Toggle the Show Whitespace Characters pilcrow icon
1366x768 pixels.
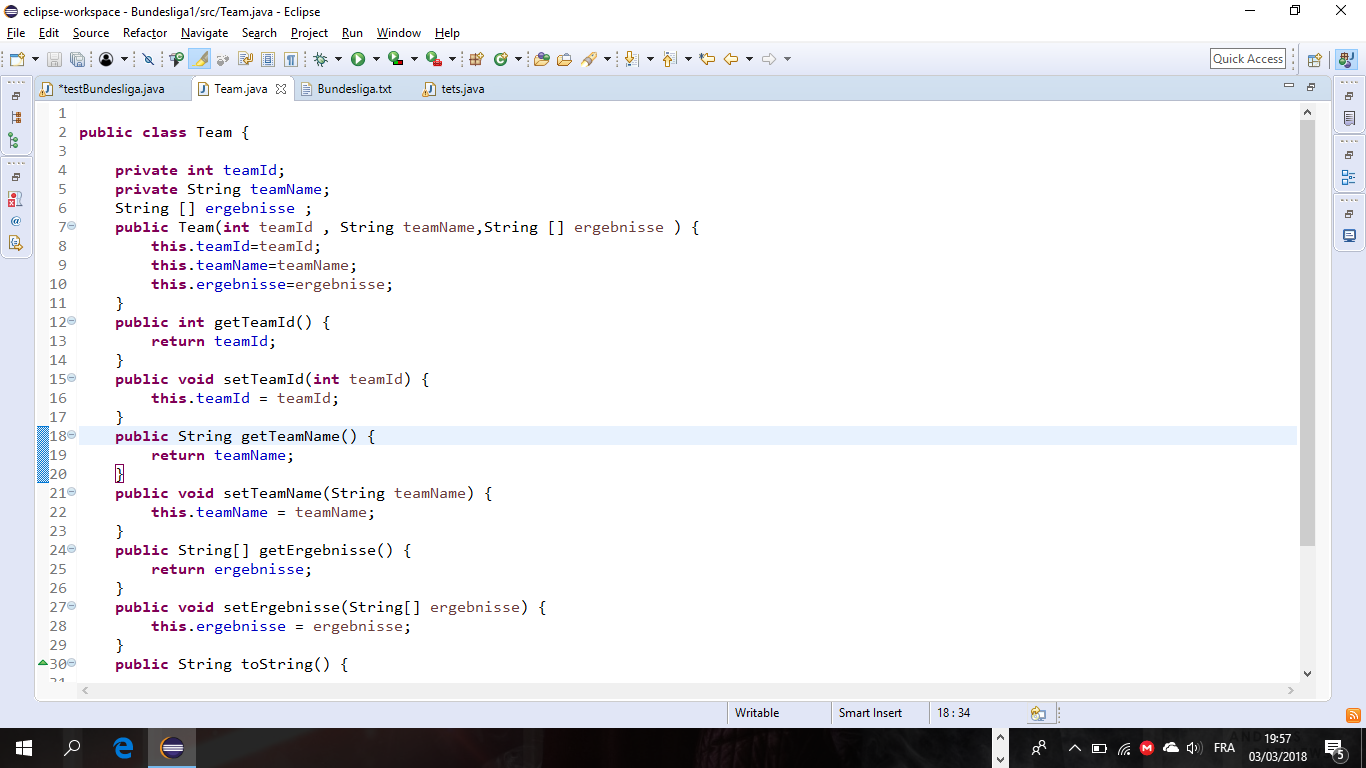pos(291,59)
